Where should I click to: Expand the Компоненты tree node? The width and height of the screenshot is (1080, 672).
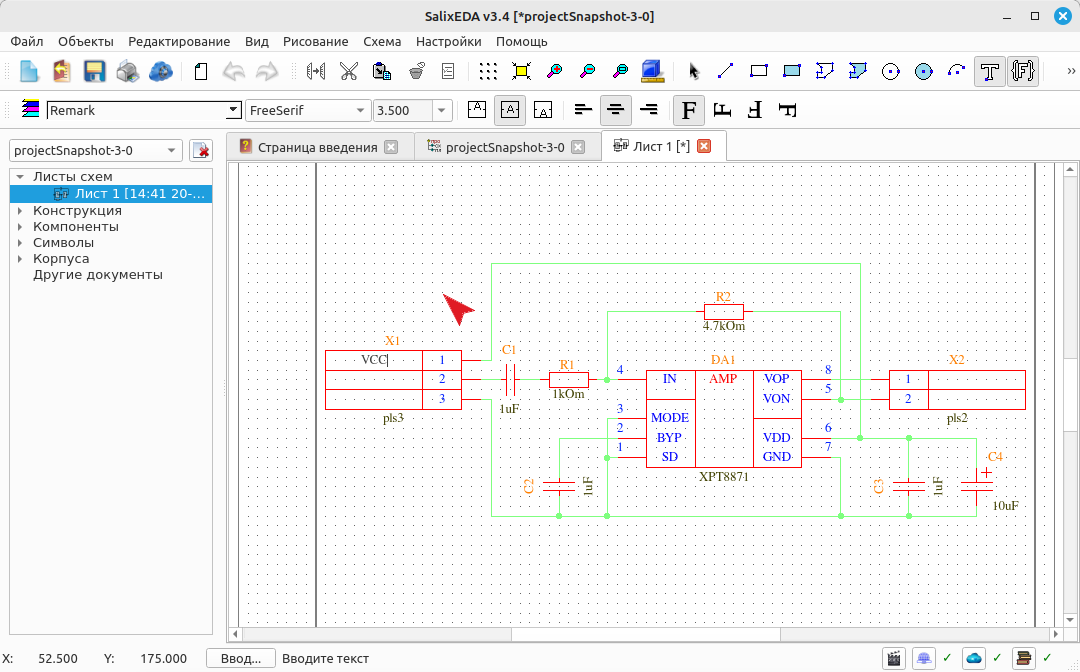pos(20,227)
